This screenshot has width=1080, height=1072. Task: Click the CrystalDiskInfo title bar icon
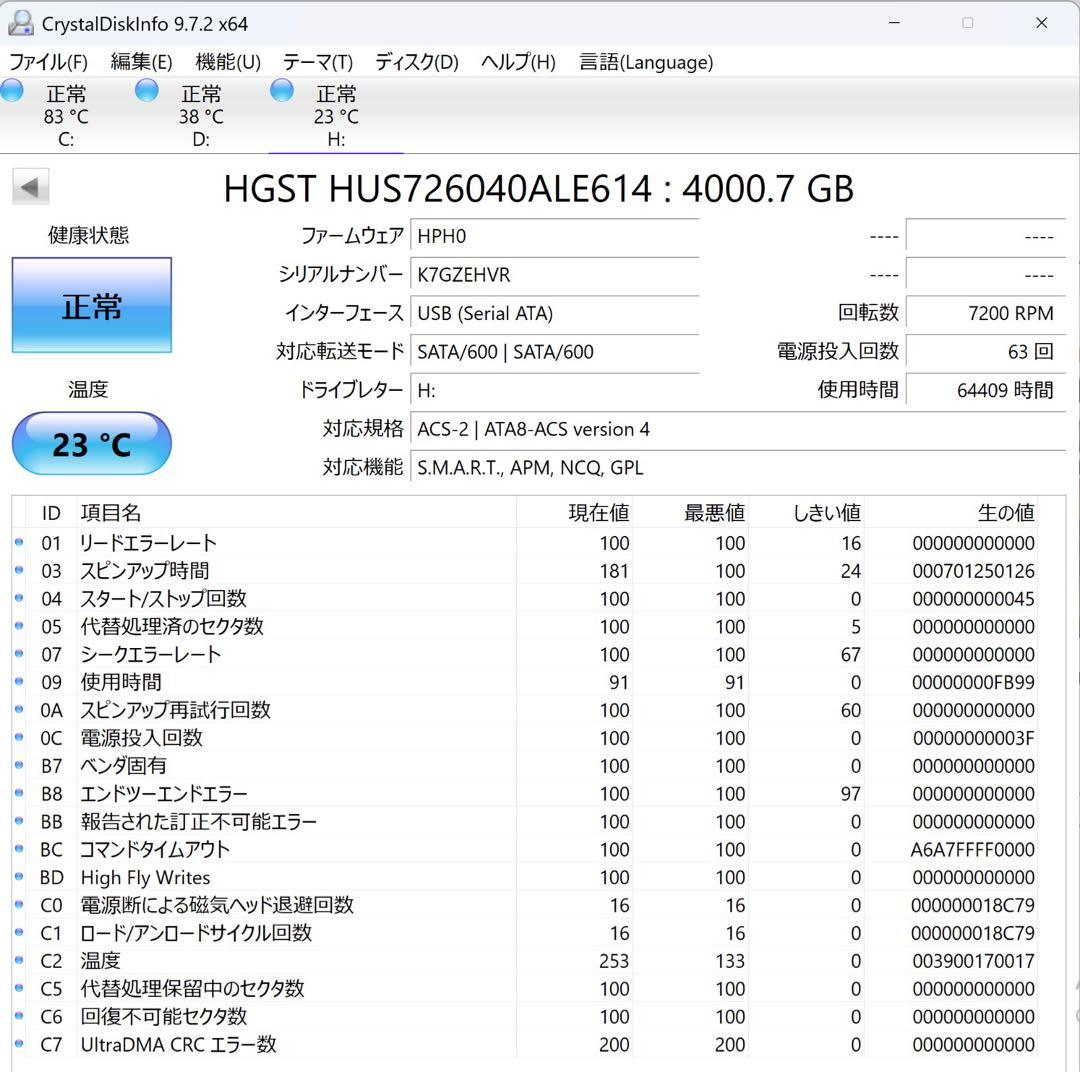pyautogui.click(x=21, y=22)
